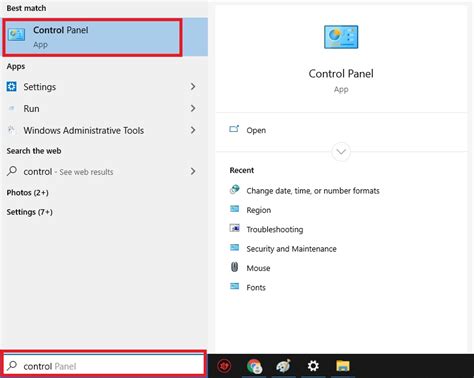Open Fonts recent item
This screenshot has width=474, height=378.
pos(256,287)
